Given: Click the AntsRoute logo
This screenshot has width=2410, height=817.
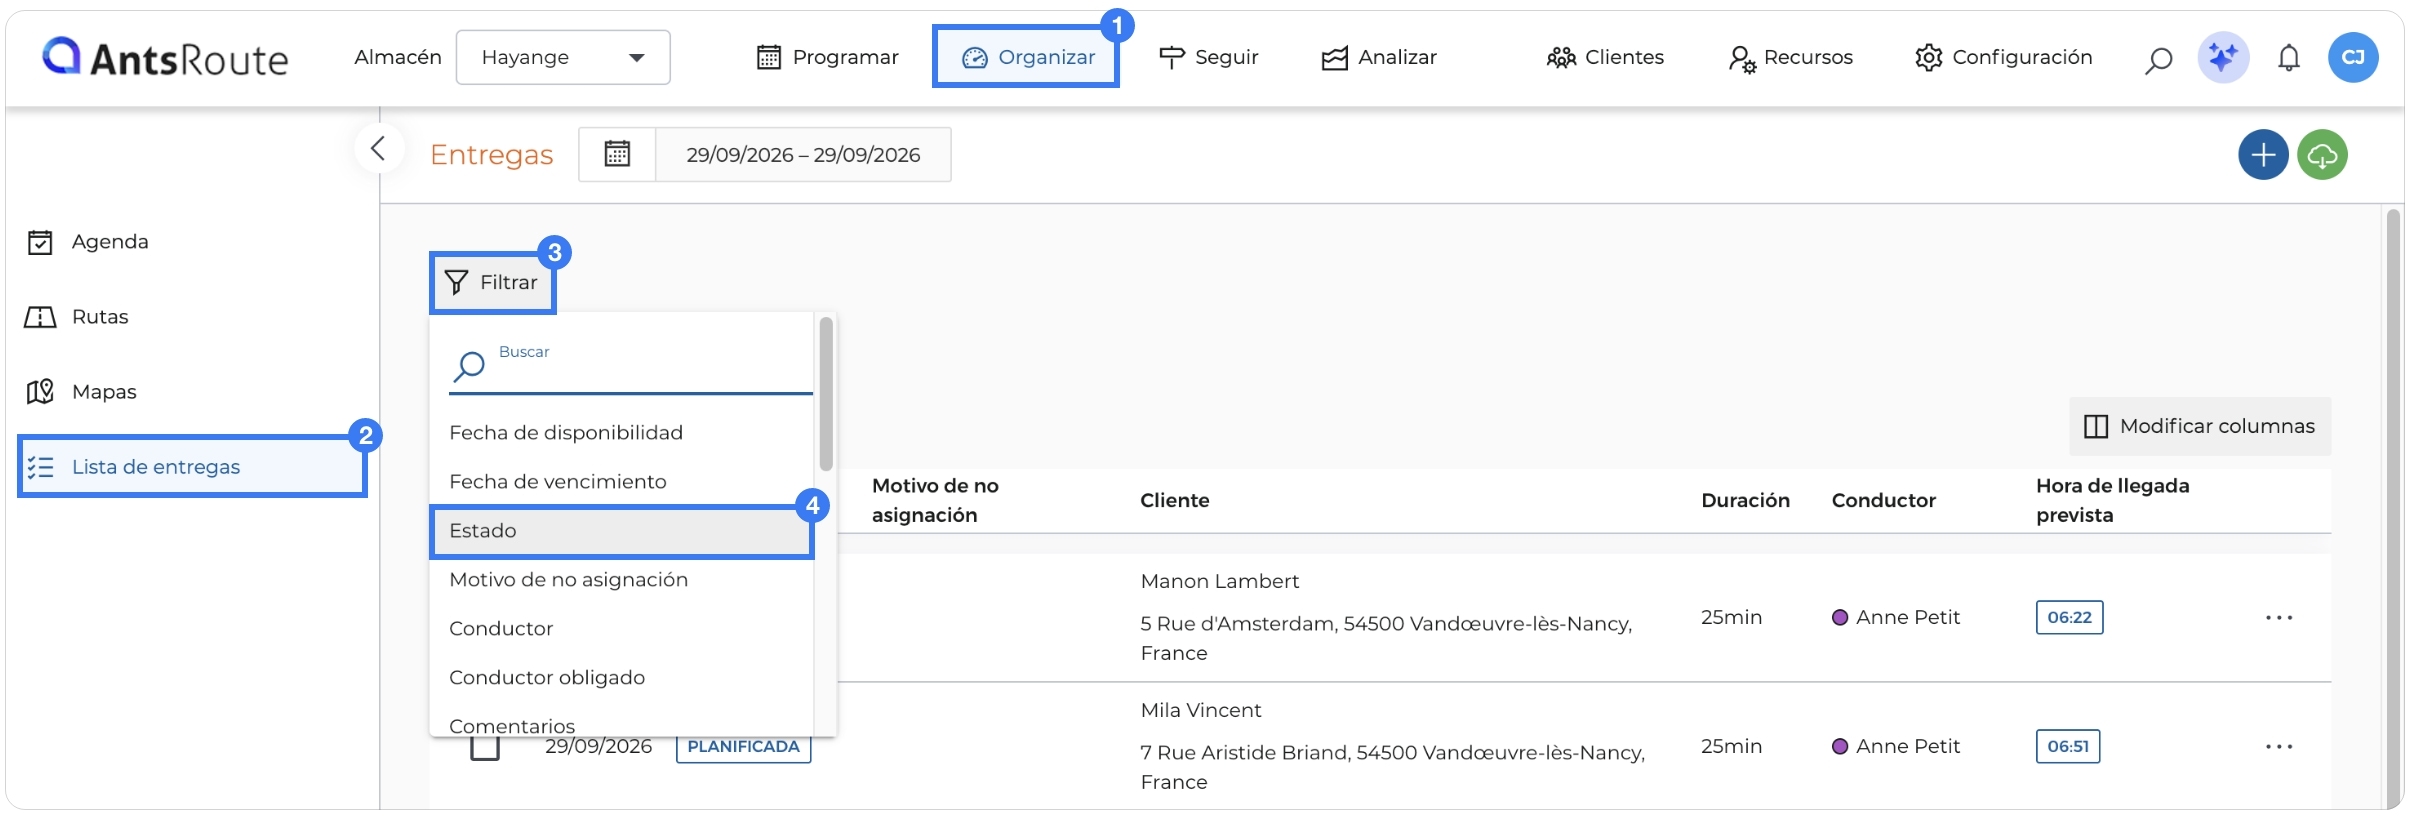Looking at the screenshot, I should [x=165, y=58].
